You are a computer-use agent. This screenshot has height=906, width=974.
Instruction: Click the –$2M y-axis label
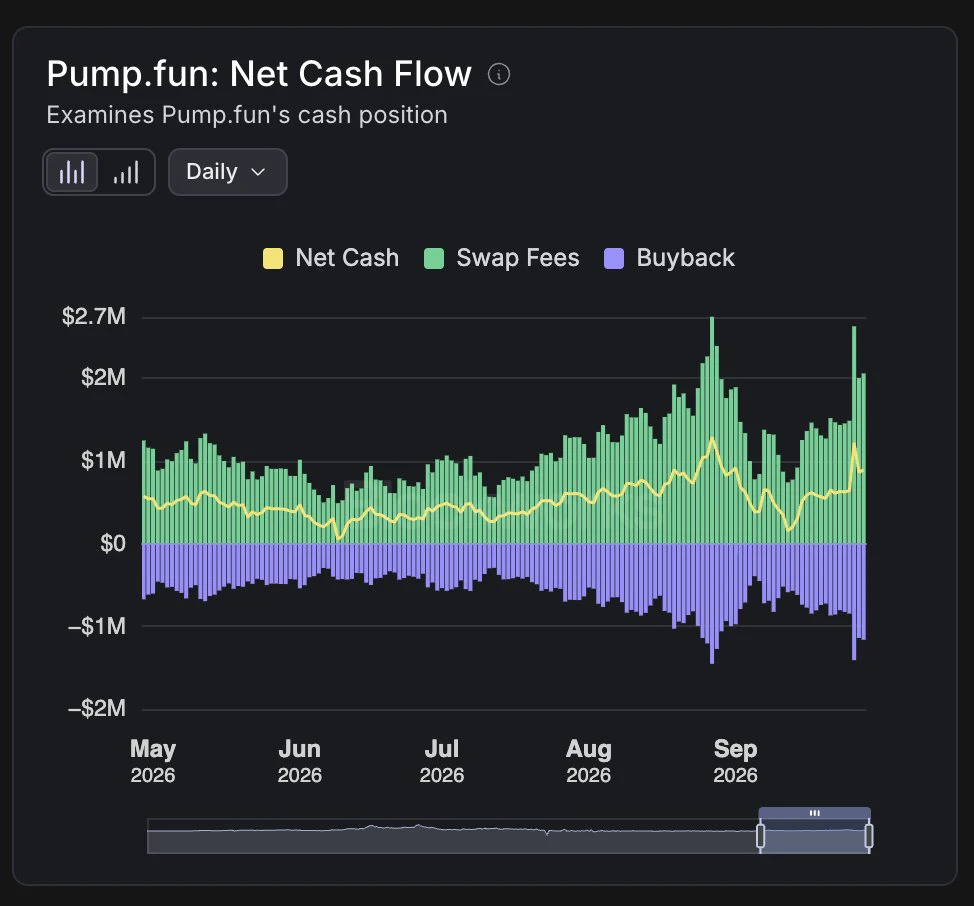coord(97,708)
